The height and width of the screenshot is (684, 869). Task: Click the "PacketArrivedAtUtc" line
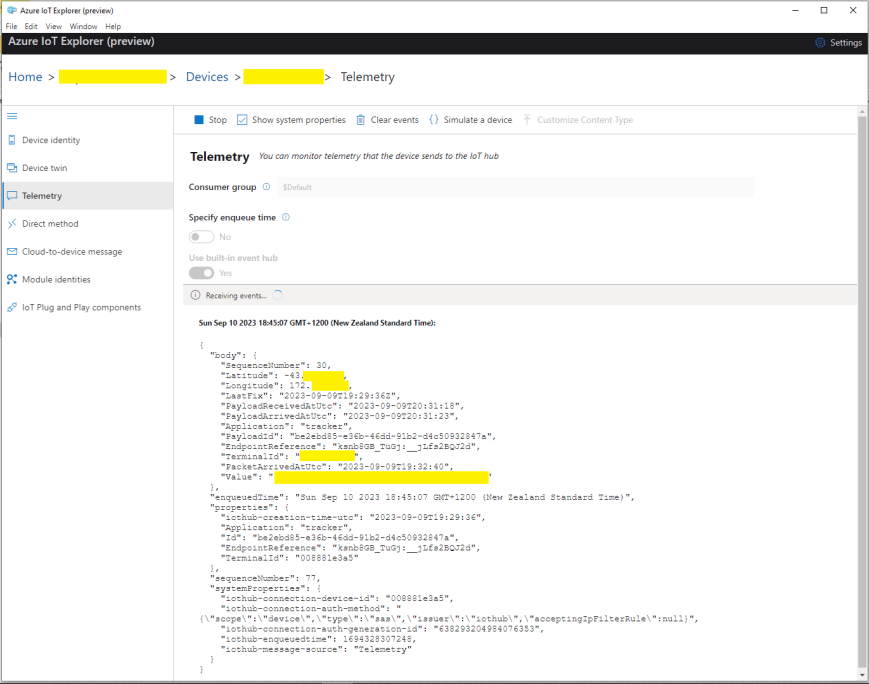[337, 467]
